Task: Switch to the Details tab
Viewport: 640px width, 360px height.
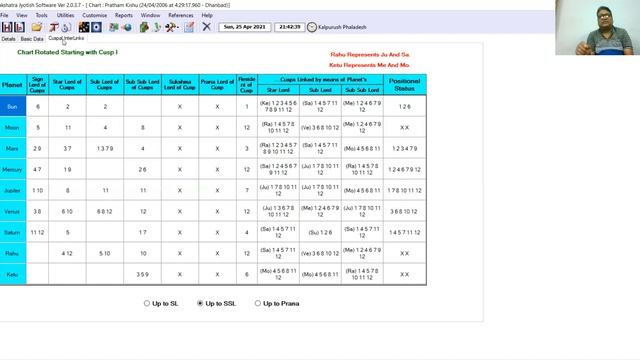Action: click(x=8, y=39)
